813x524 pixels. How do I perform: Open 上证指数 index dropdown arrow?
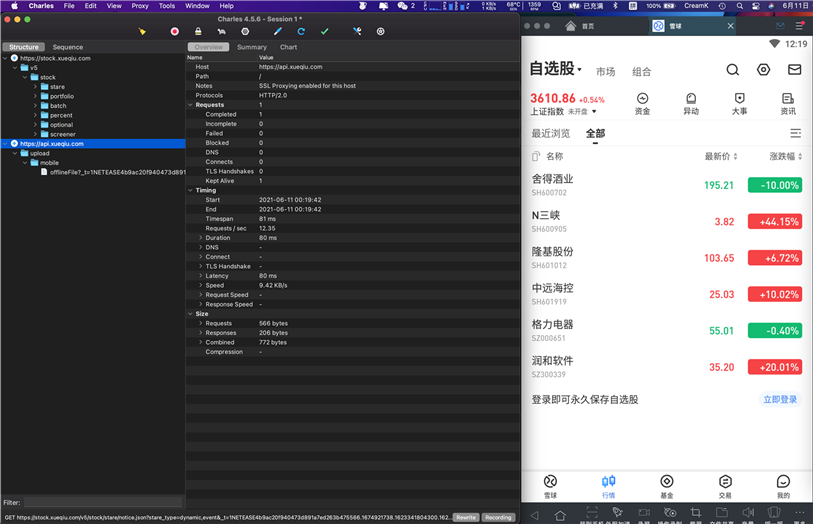tap(594, 111)
